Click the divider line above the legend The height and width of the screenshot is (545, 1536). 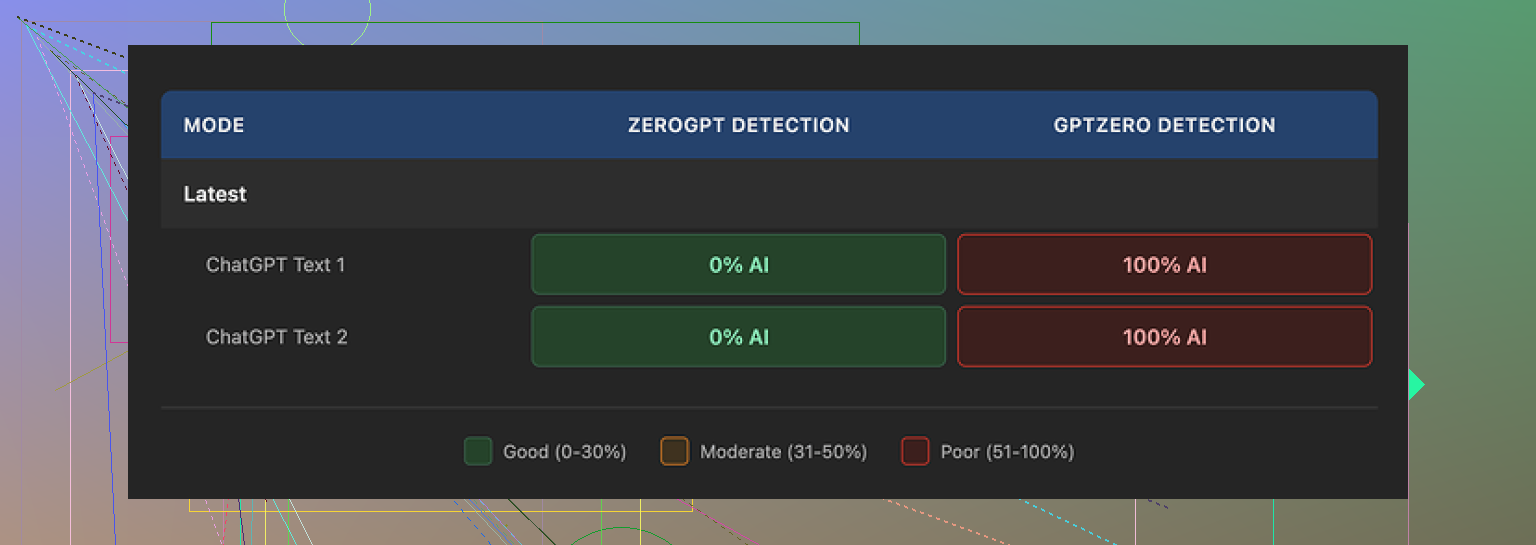(x=769, y=408)
